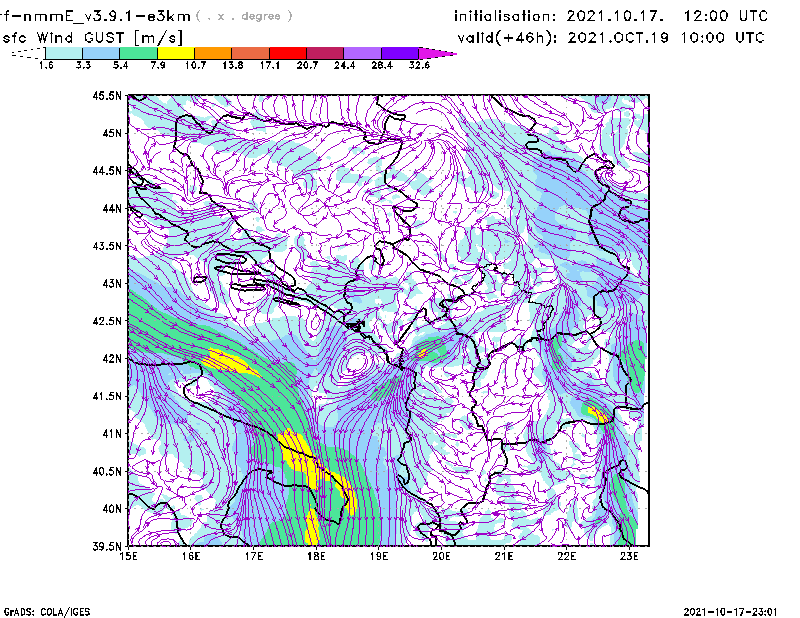
Task: Click the "10.7" legend value
Action: [x=195, y=65]
